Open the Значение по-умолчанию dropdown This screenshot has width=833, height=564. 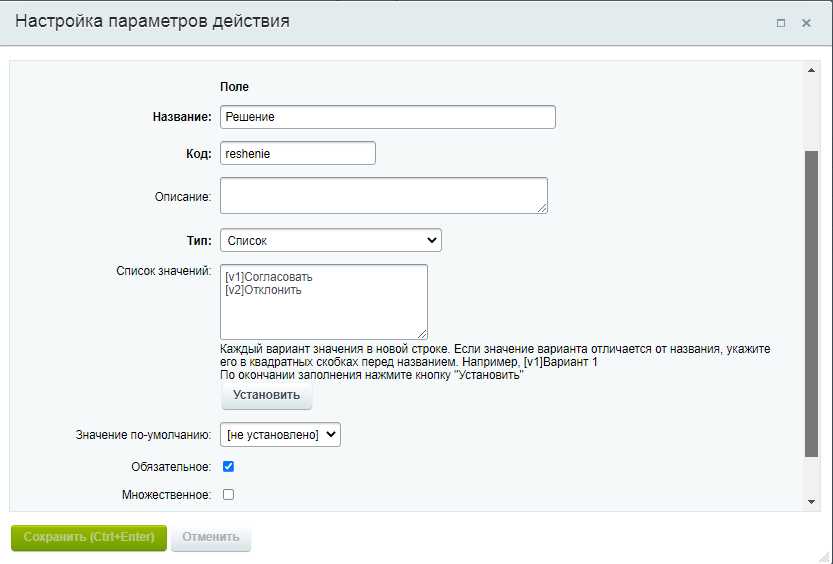280,434
